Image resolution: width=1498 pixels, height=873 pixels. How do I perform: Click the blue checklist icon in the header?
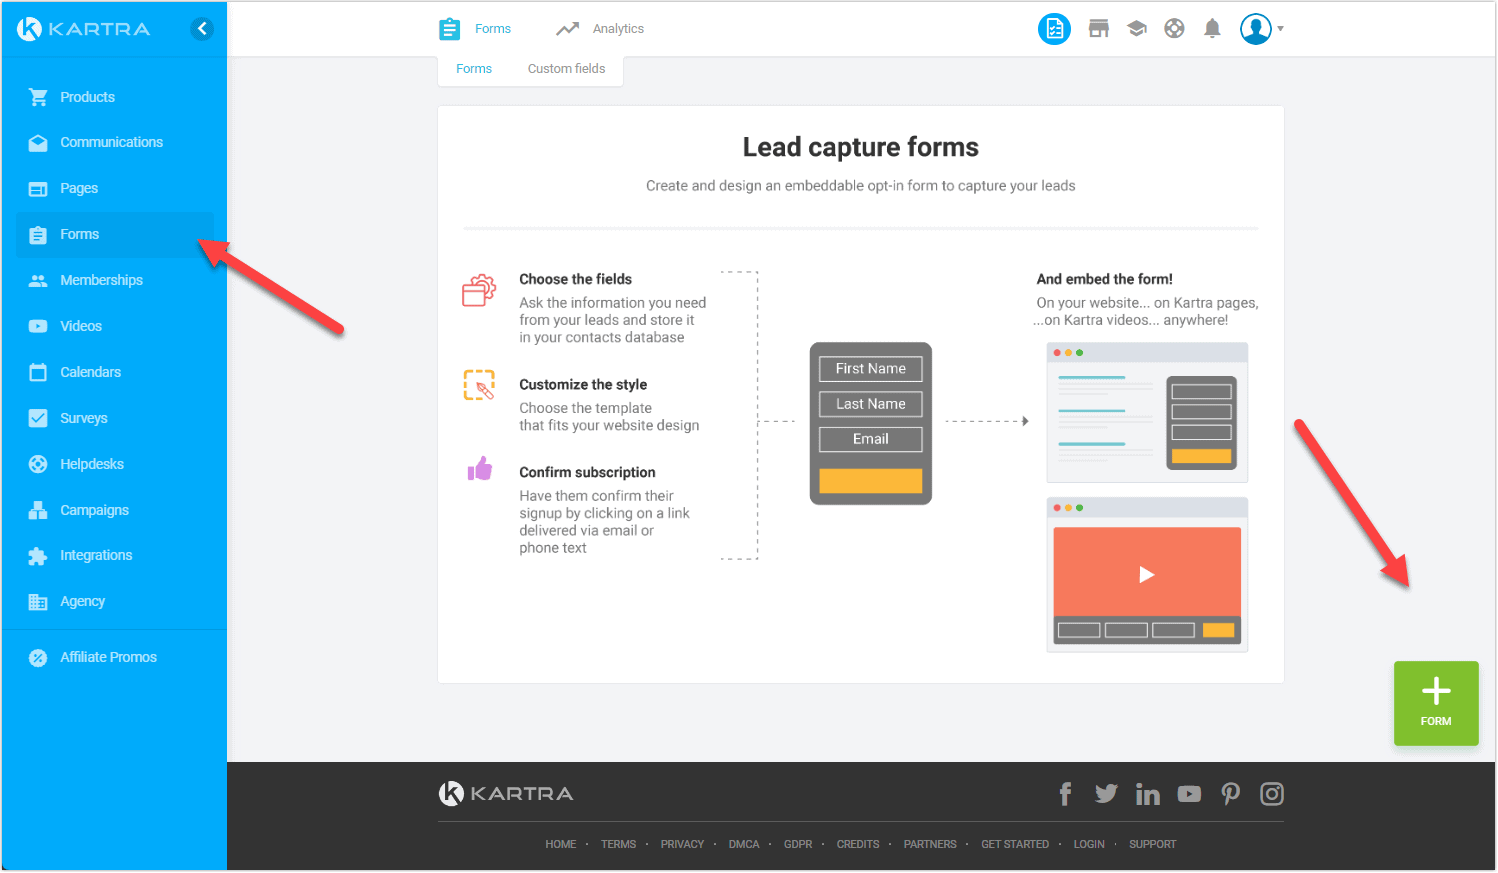coord(1054,29)
